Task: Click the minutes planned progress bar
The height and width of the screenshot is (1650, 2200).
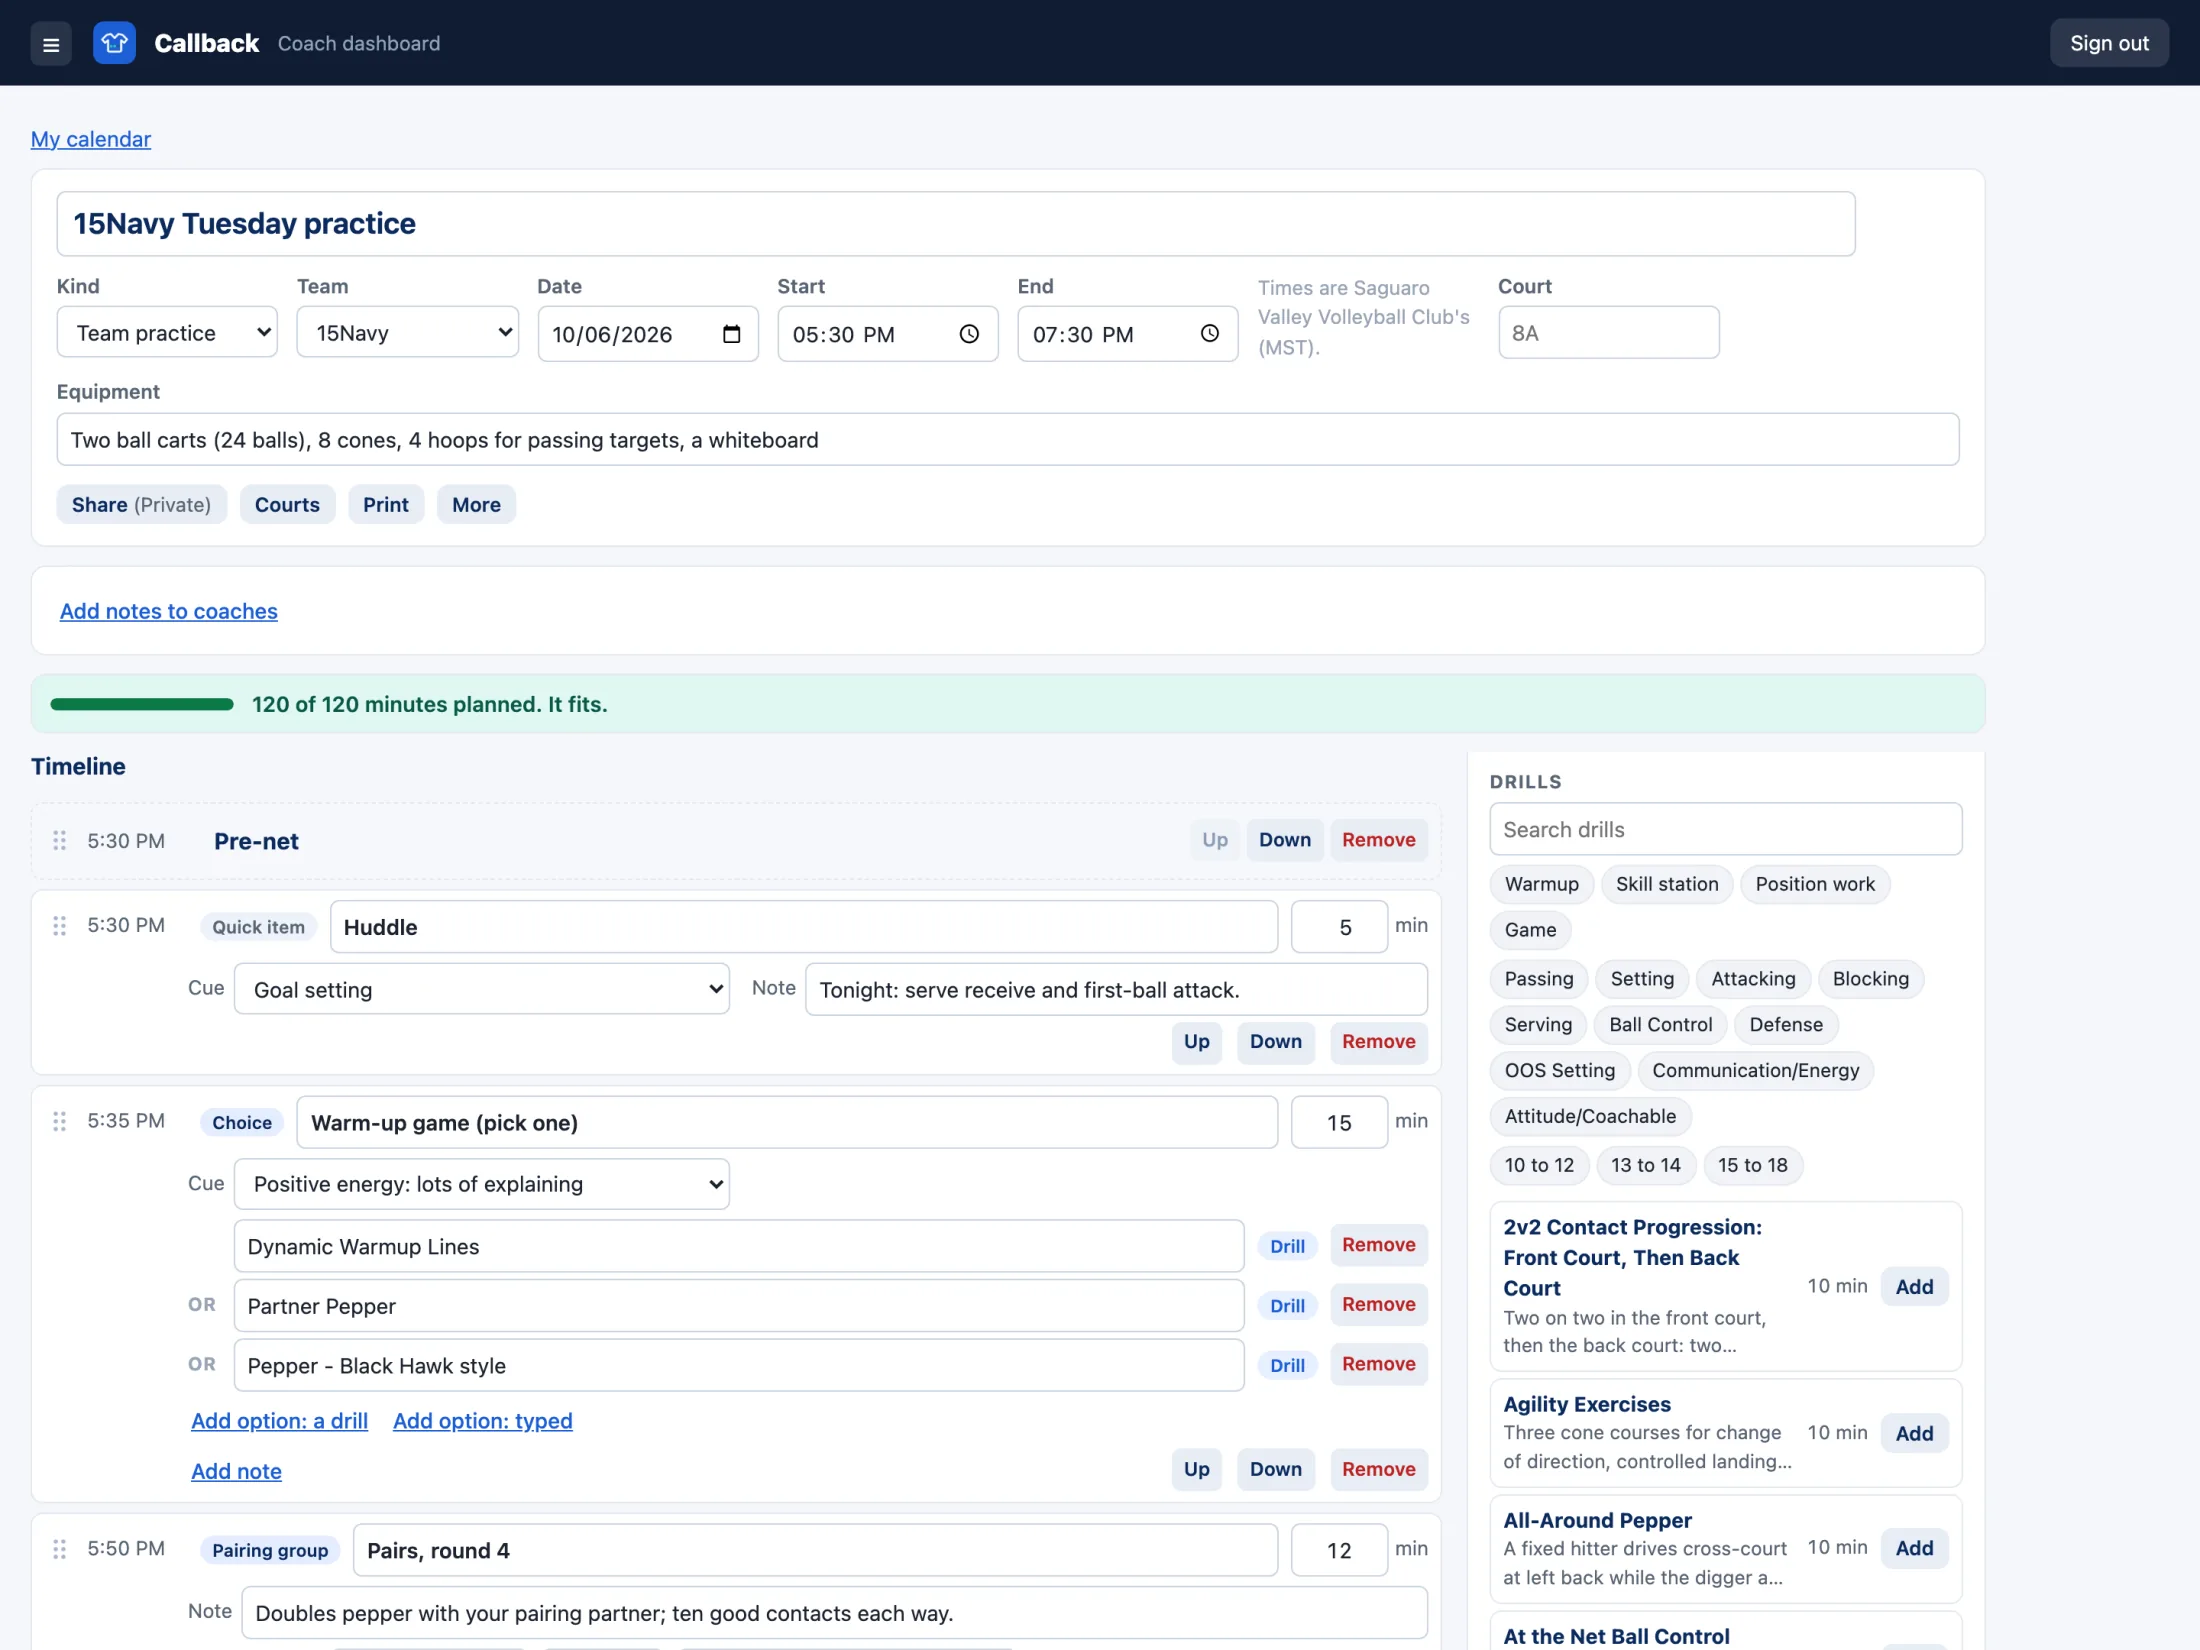Action: (142, 705)
